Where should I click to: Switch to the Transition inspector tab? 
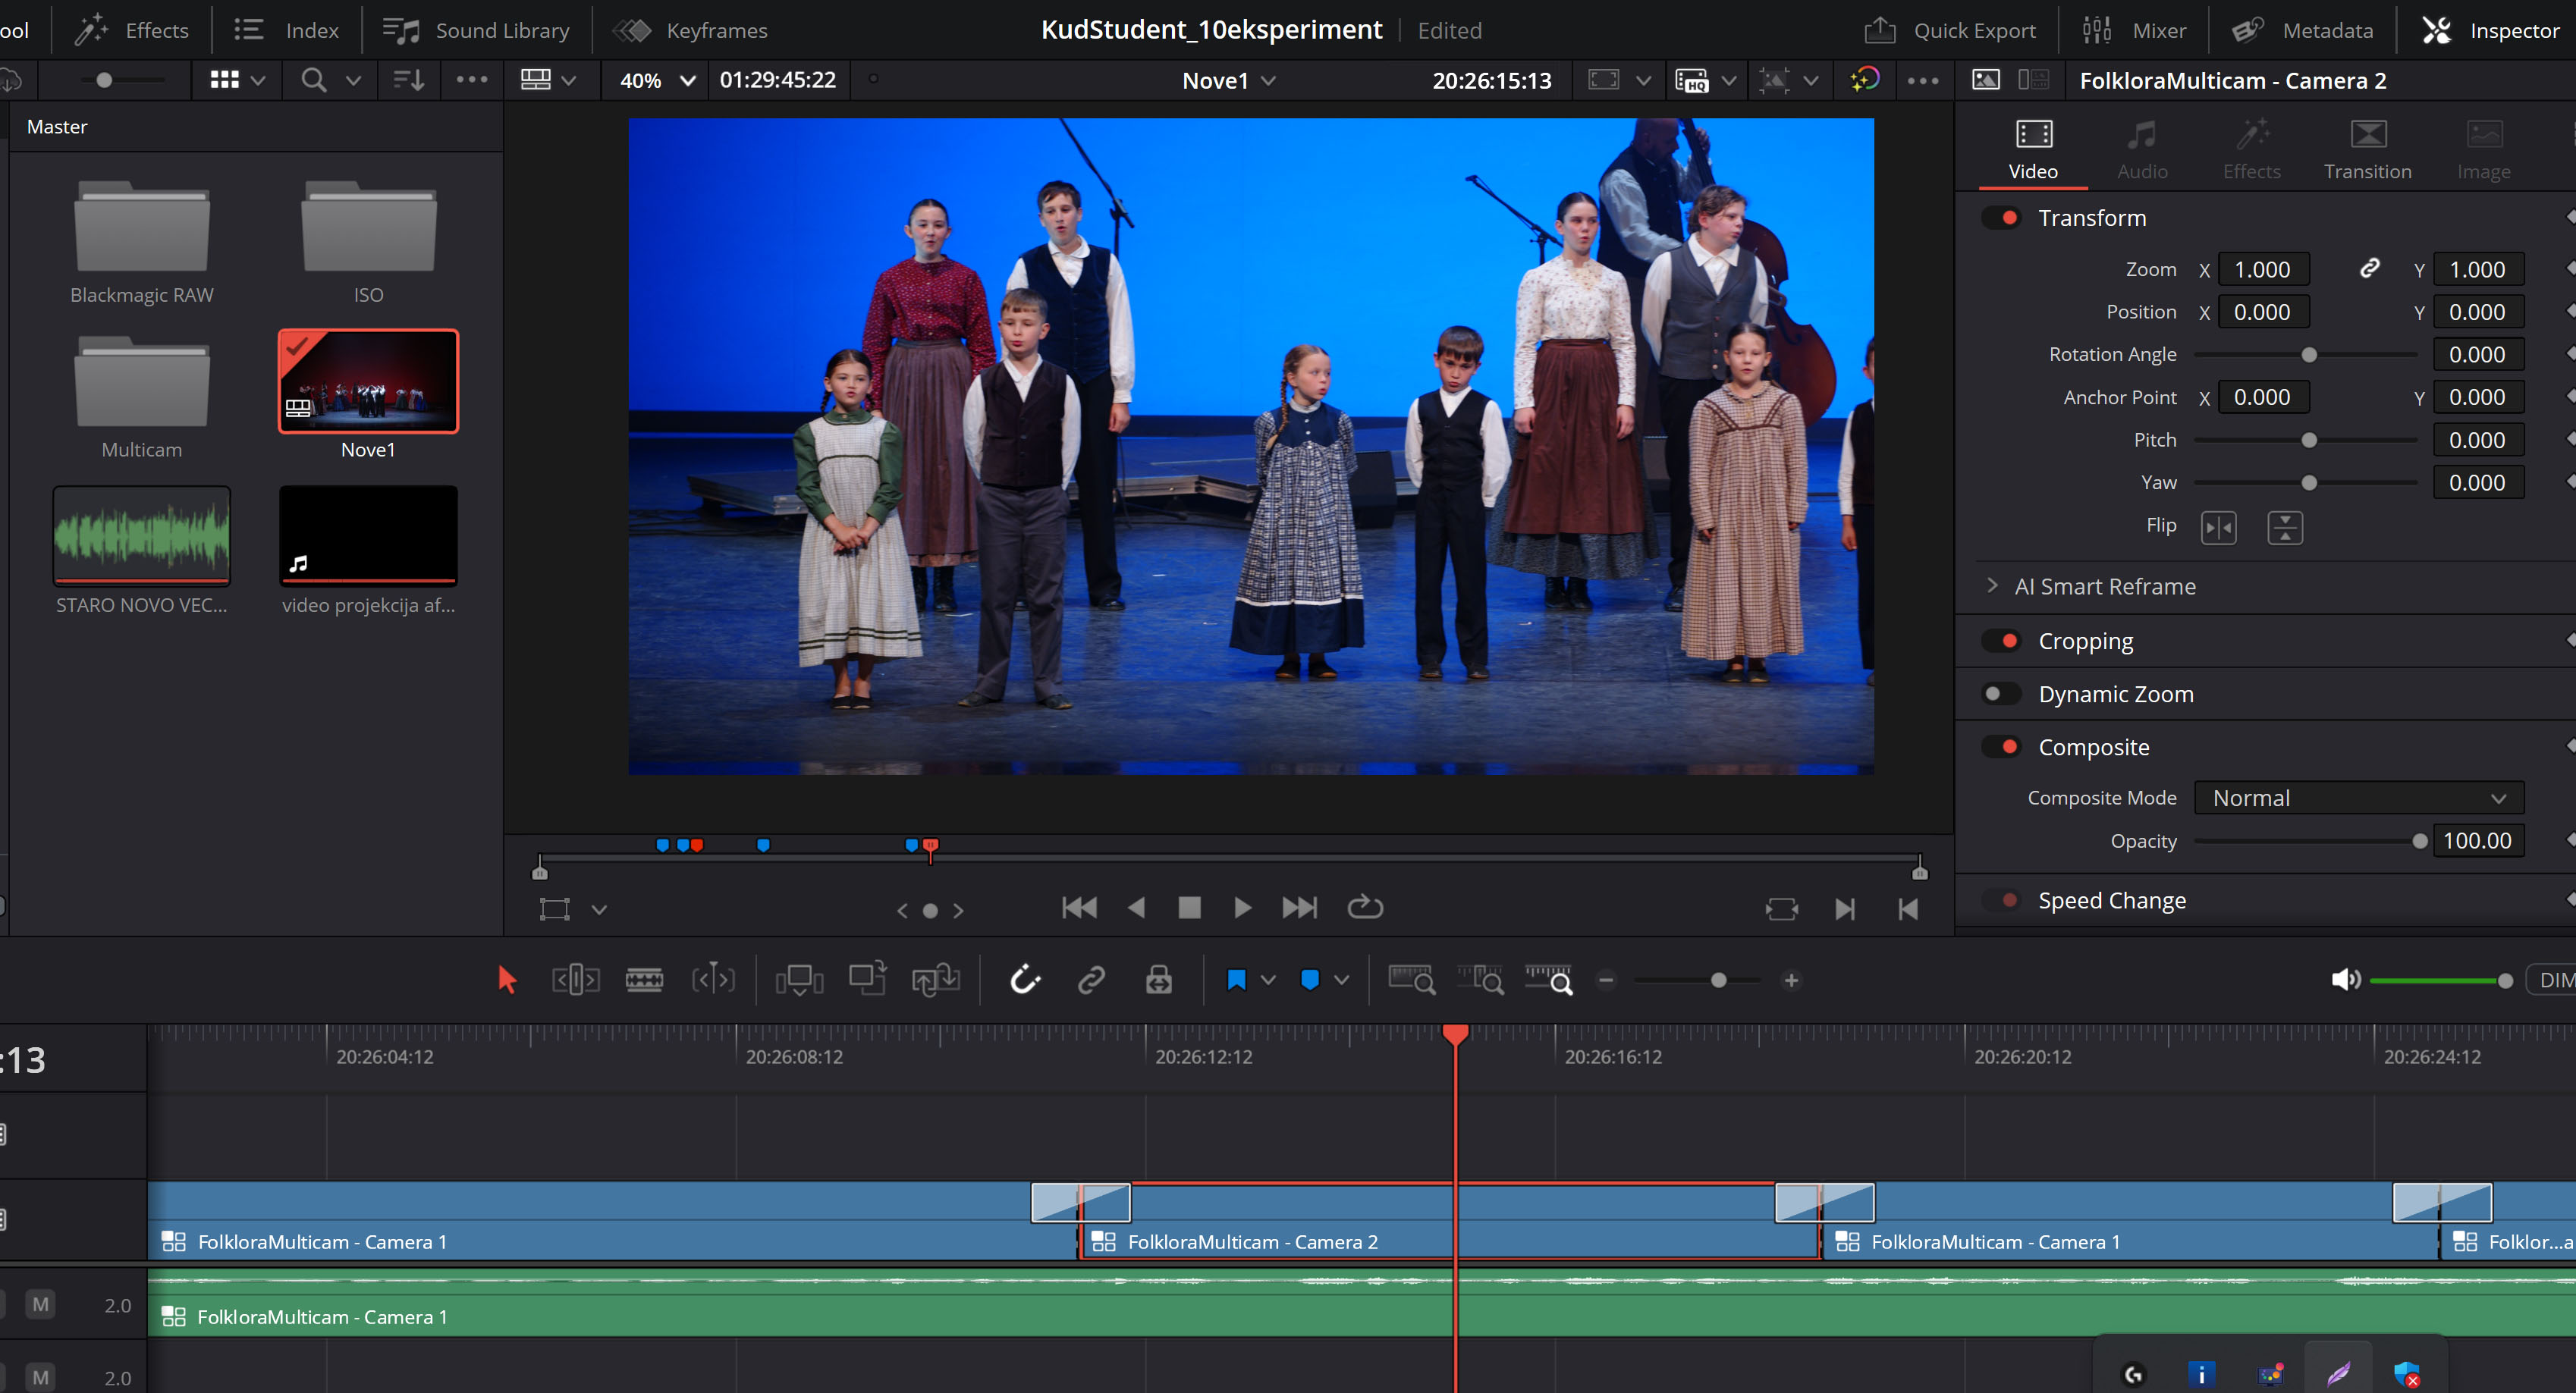click(2367, 150)
